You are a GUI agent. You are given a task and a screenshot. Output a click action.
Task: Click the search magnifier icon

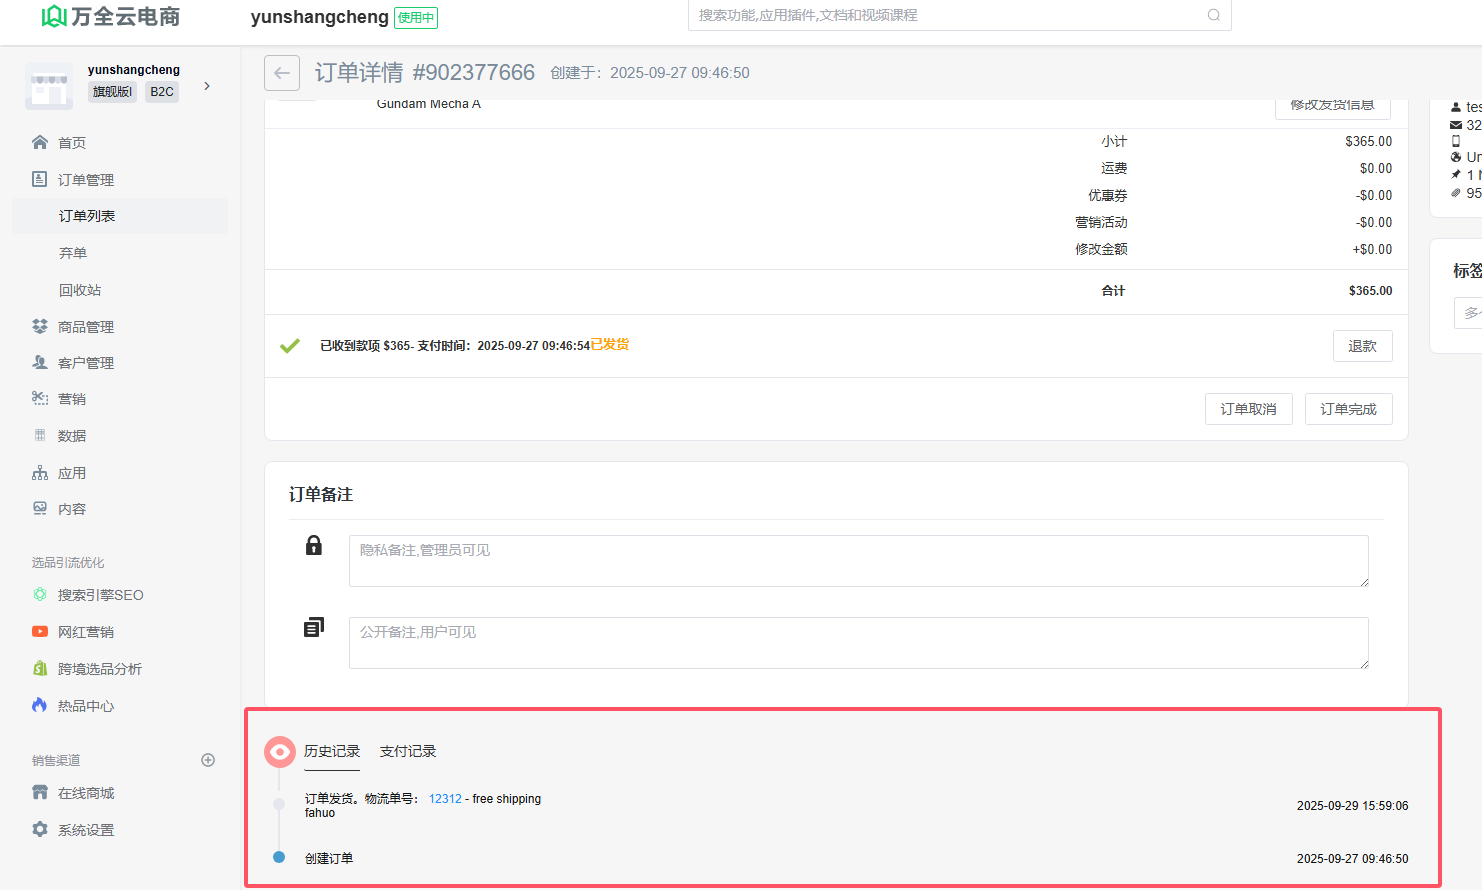tap(1213, 15)
